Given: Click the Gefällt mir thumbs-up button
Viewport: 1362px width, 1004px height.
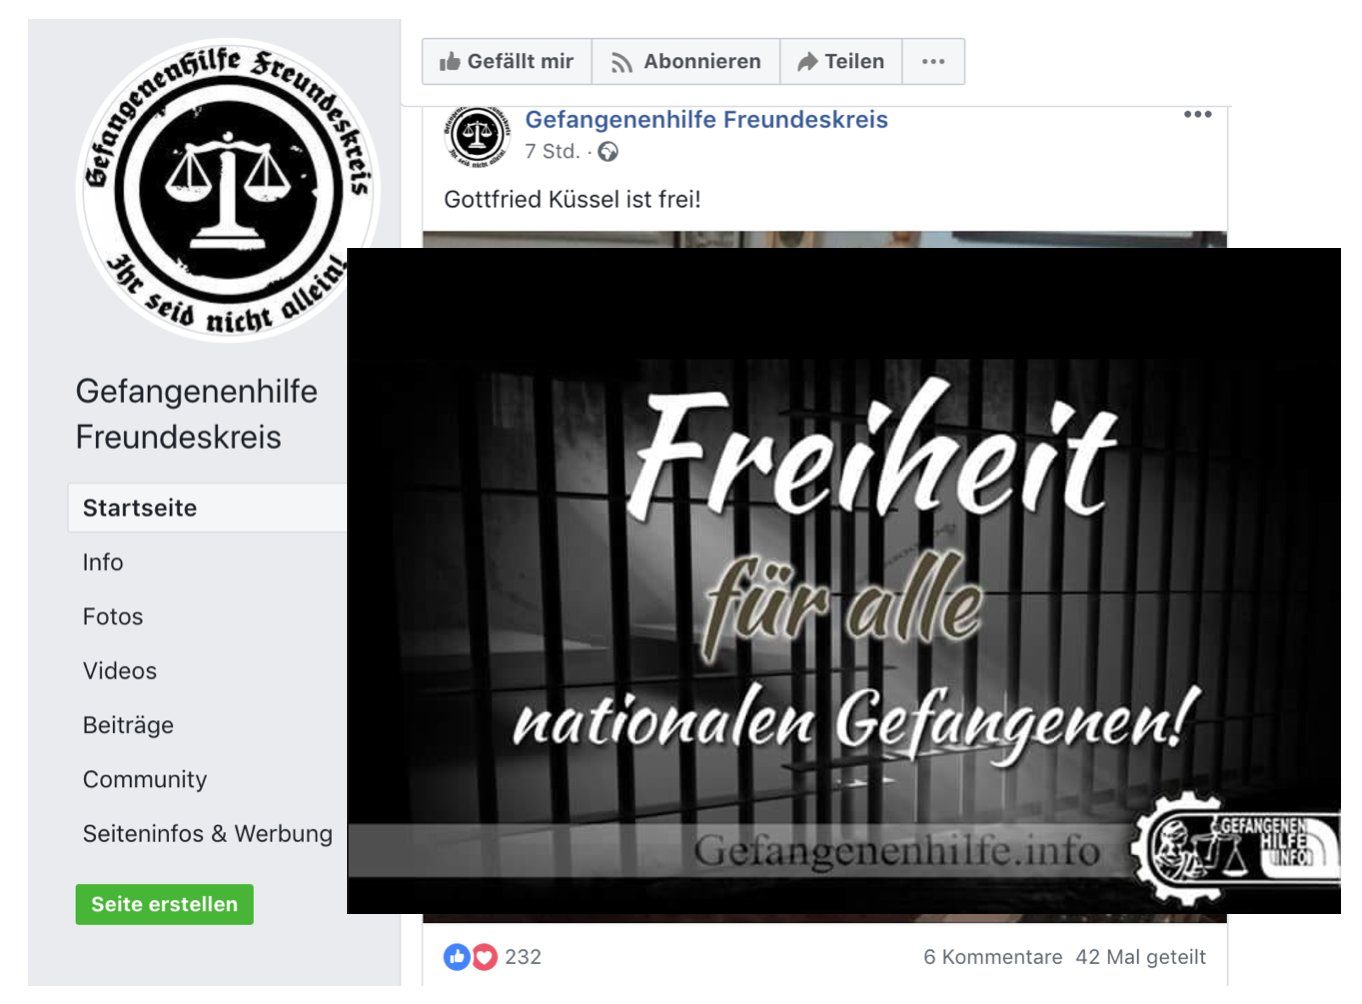Looking at the screenshot, I should coord(507,62).
